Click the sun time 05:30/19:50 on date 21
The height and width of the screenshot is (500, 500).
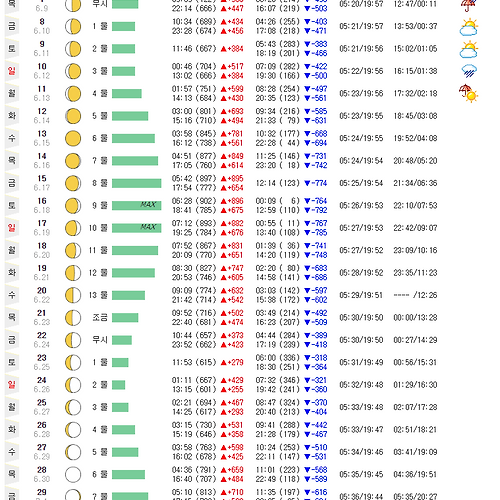coord(361,318)
